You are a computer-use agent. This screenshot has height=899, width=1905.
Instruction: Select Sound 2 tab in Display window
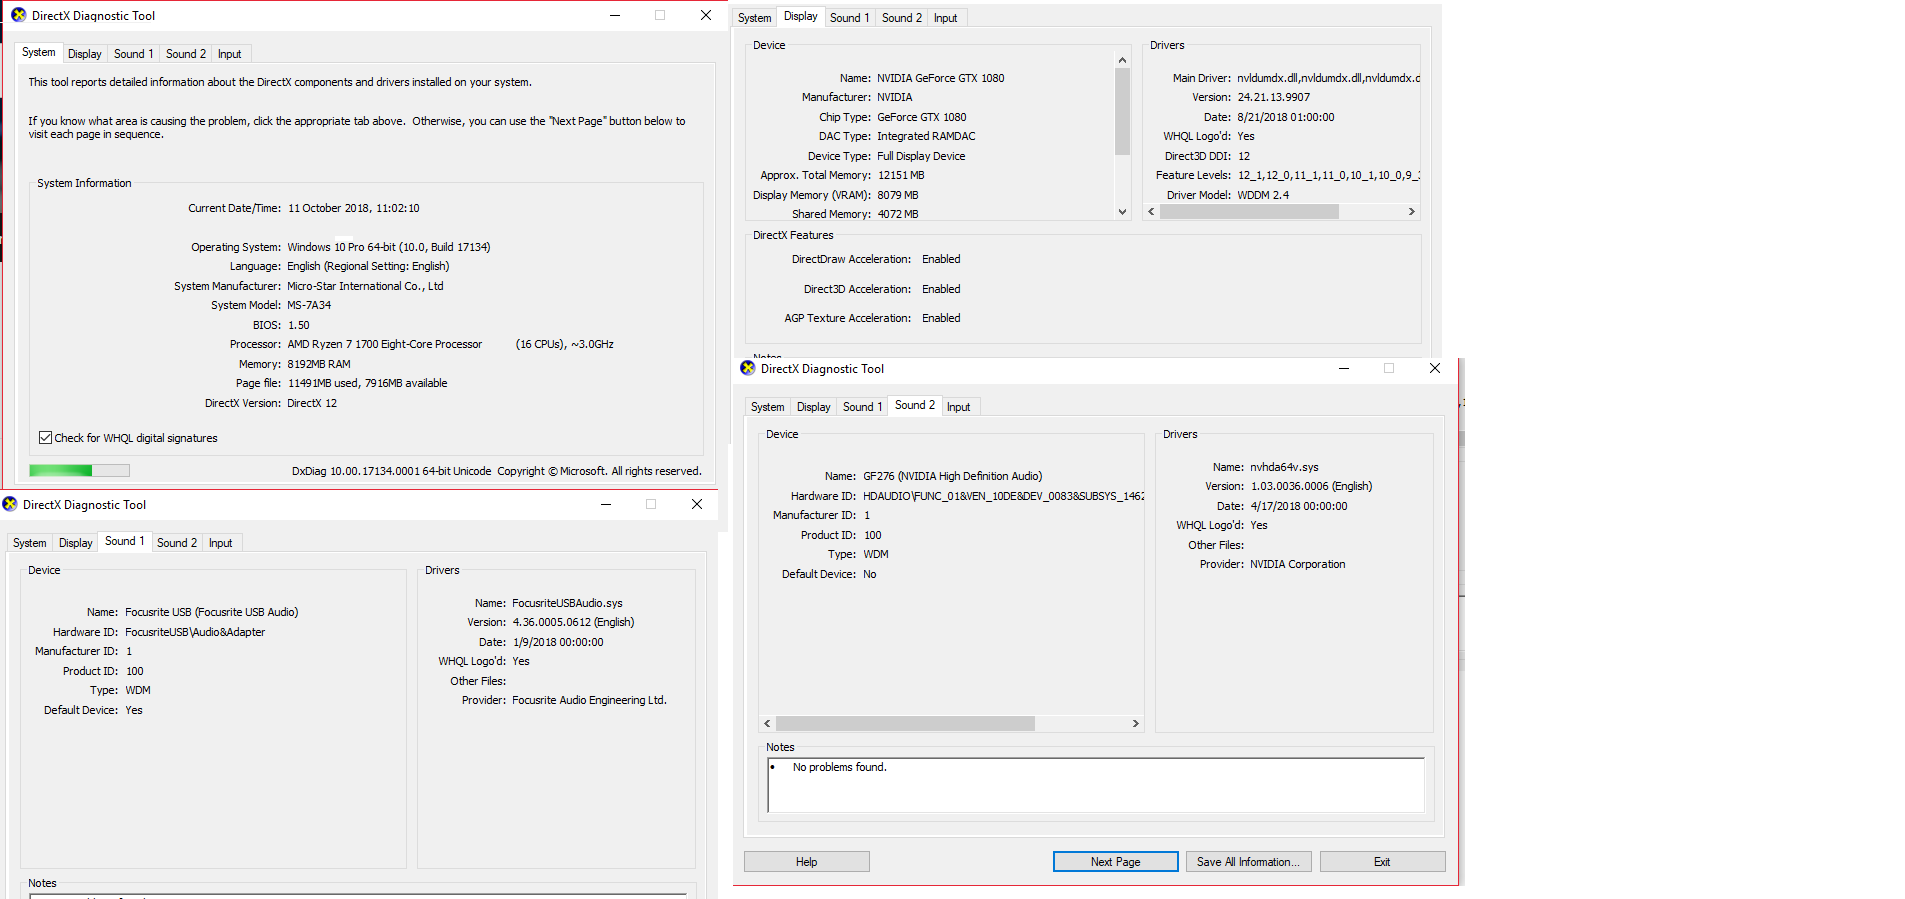(x=902, y=18)
